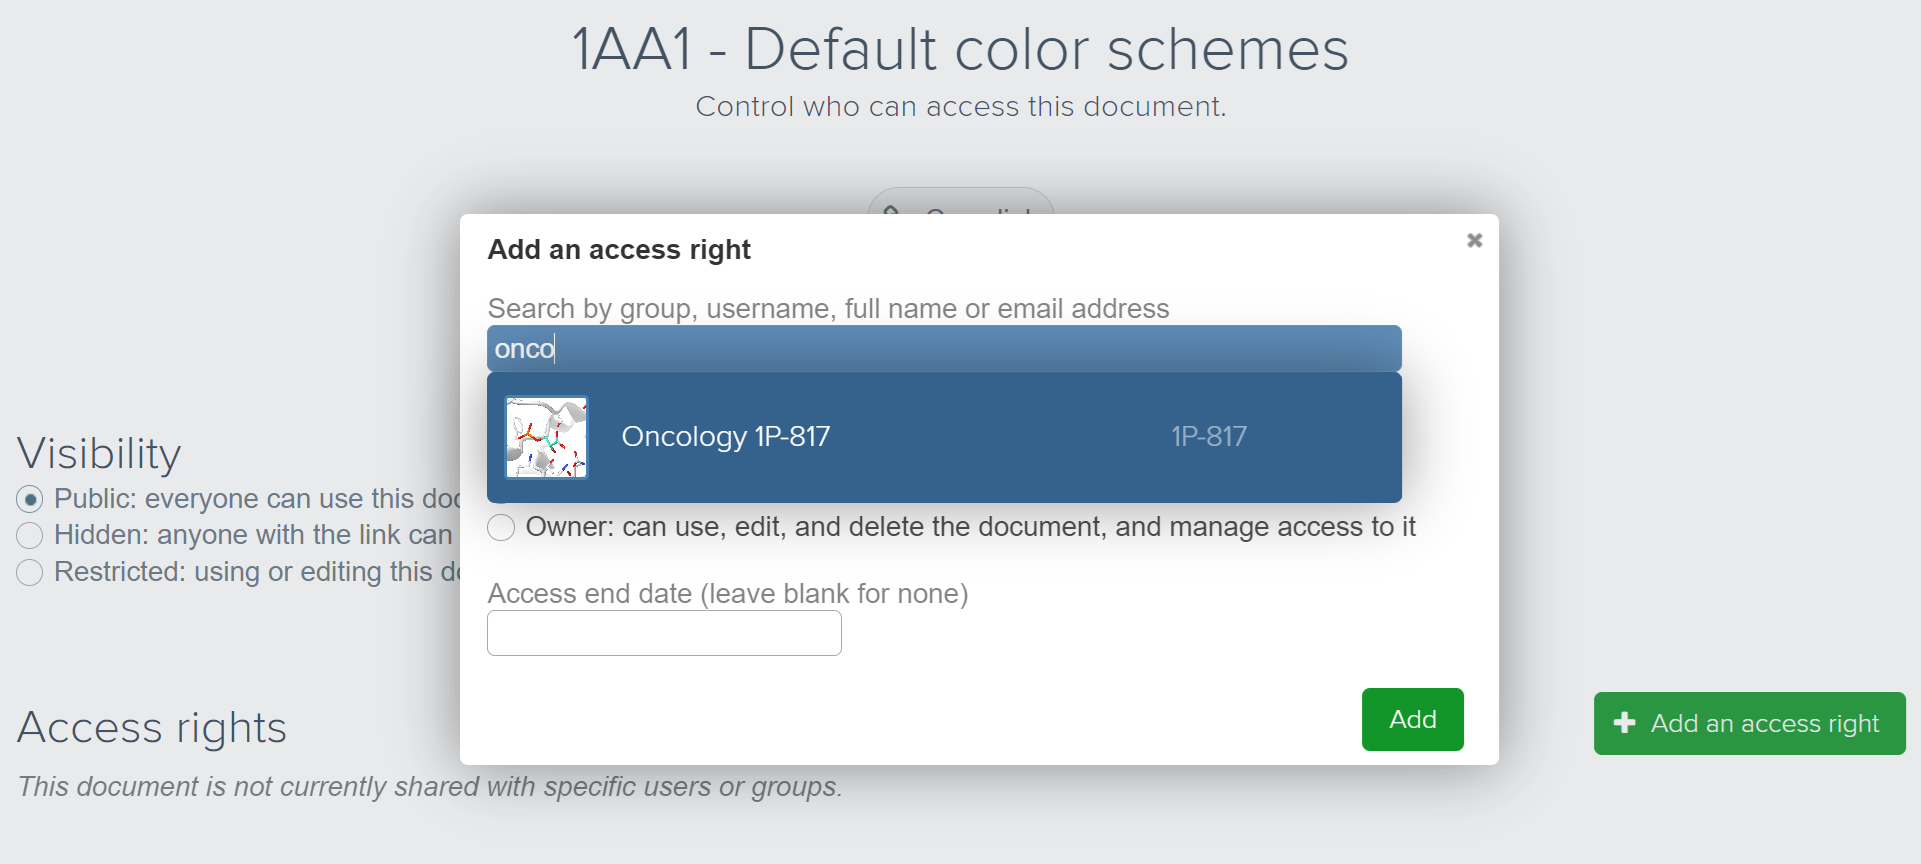Click the "Add an access right" page button
This screenshot has height=864, width=1921.
[x=1749, y=723]
